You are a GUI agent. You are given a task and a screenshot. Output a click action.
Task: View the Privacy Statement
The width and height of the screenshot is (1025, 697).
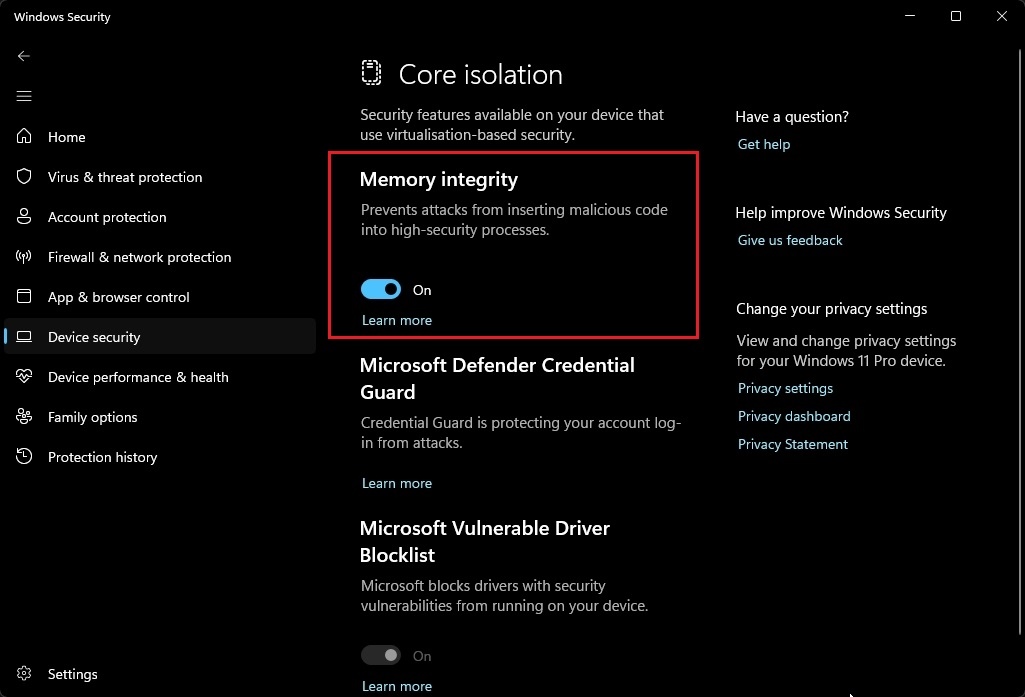[792, 444]
